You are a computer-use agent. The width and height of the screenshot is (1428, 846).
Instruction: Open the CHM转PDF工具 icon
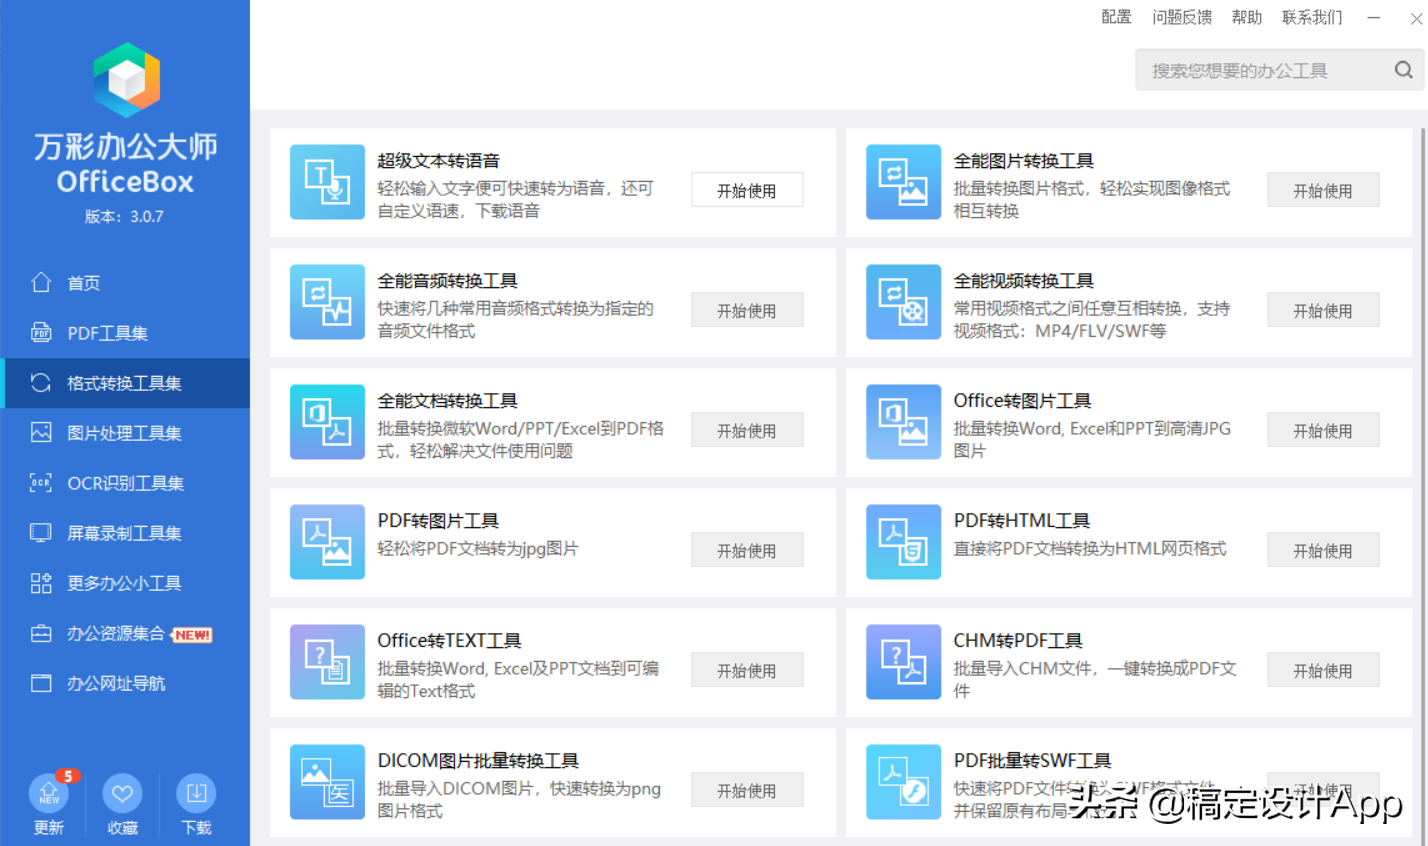pyautogui.click(x=903, y=662)
